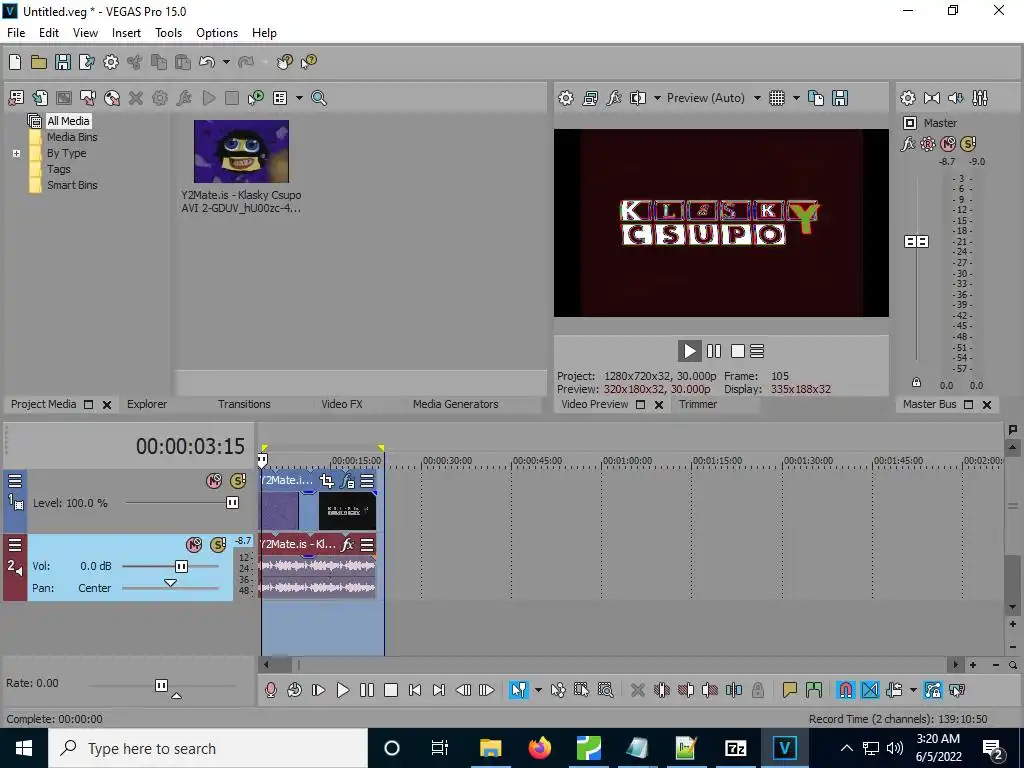This screenshot has width=1024, height=768.
Task: Click Preview on External Monitor icon
Action: click(x=590, y=98)
